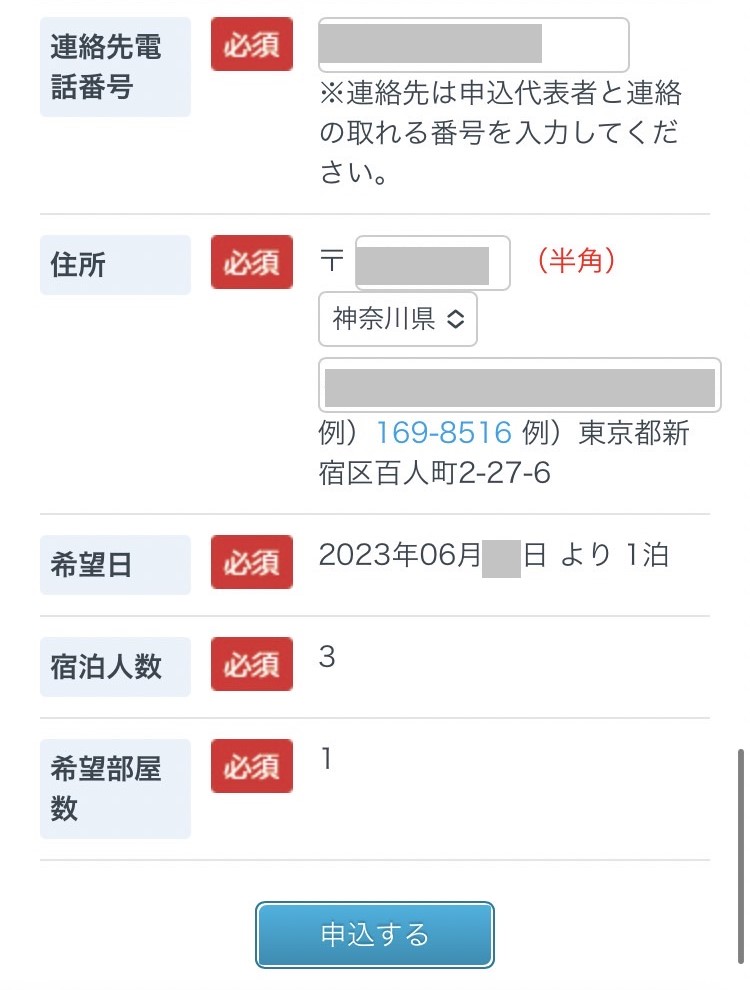Image resolution: width=750 pixels, height=990 pixels.
Task: Click the 必須 badge next to 希望部屋数
Action: click(x=251, y=766)
